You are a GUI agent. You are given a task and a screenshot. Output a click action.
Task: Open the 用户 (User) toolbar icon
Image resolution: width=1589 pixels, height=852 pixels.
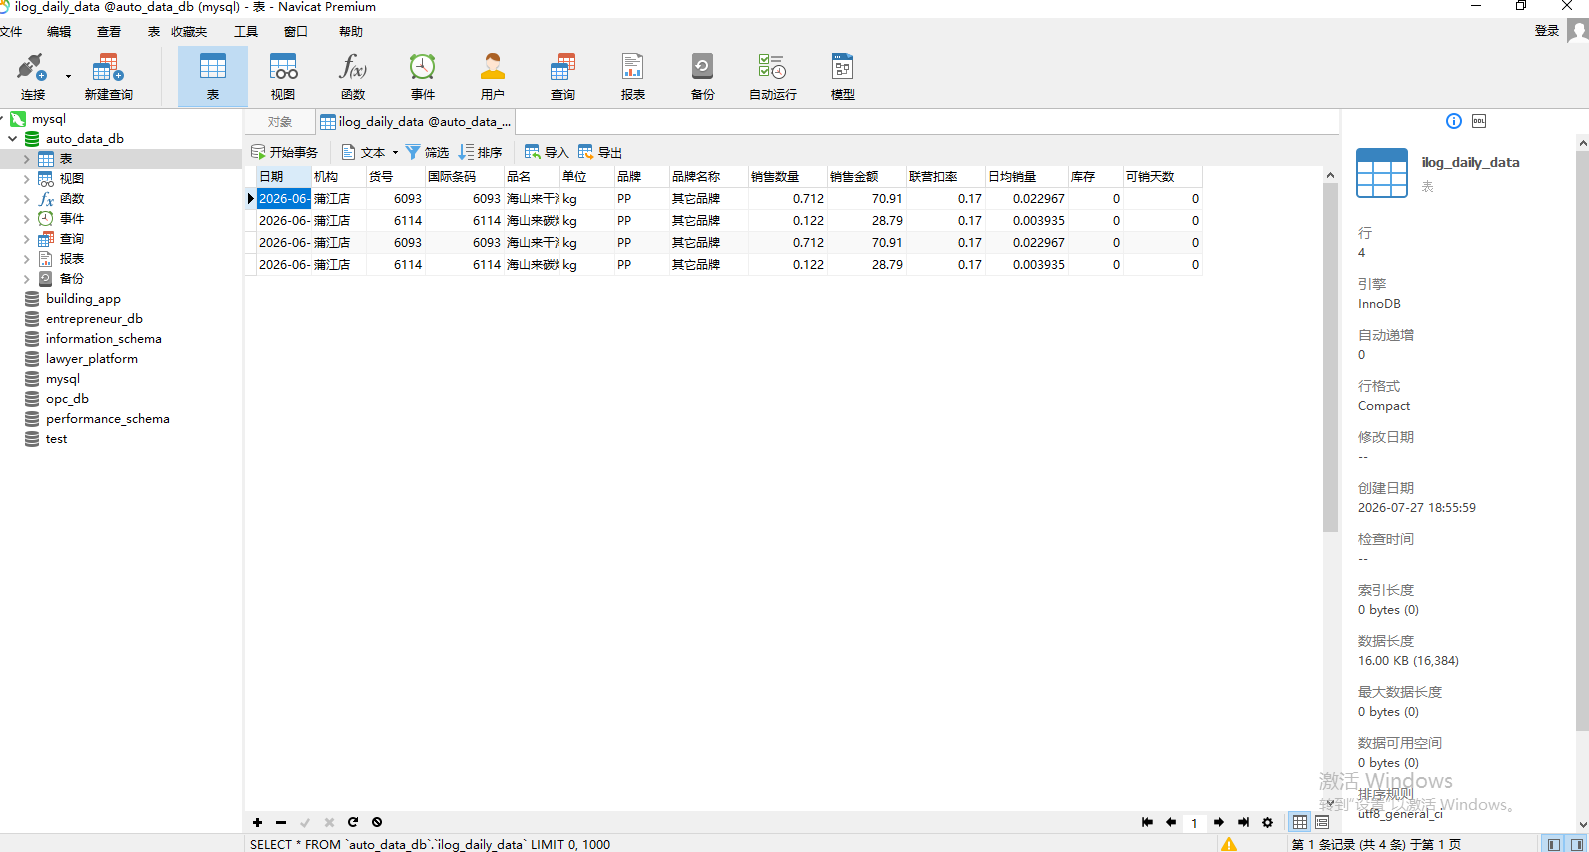493,77
